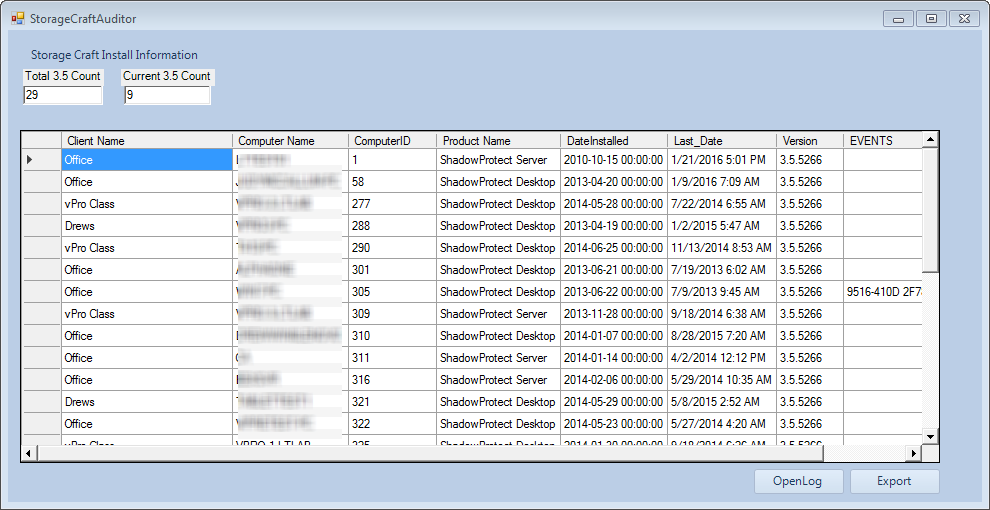Select ComputerID cell '288'
Image resolution: width=990 pixels, height=510 pixels.
tap(392, 226)
